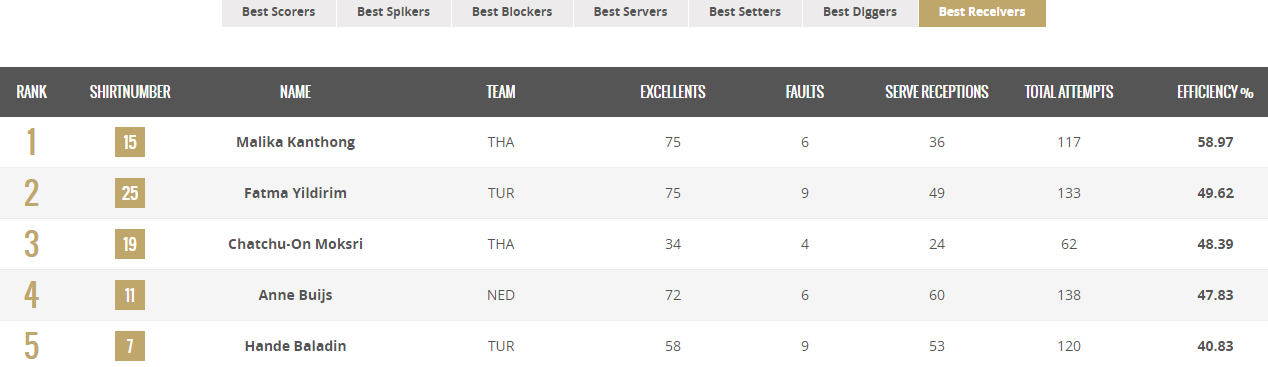
Task: Select the Best Blockers tab
Action: 511,13
